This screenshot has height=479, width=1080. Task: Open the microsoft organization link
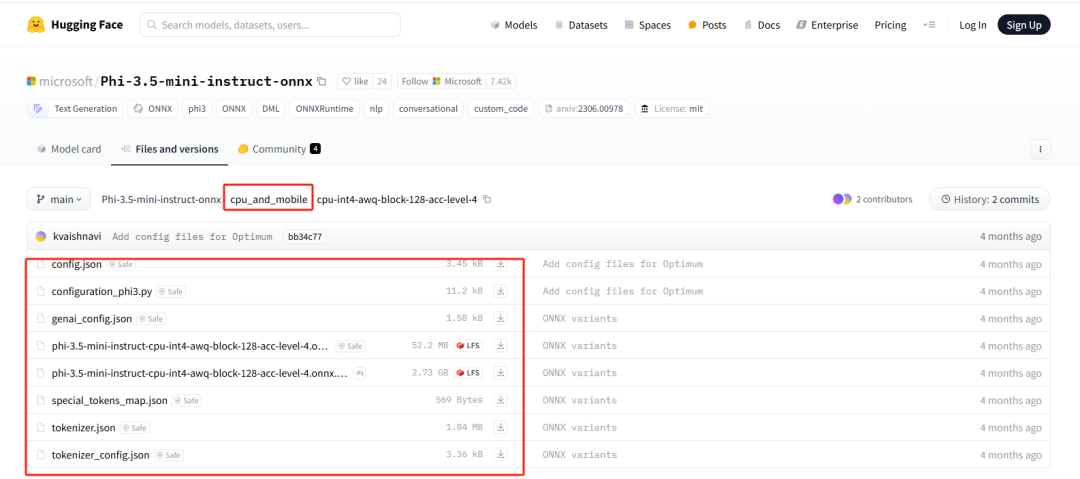coord(66,81)
